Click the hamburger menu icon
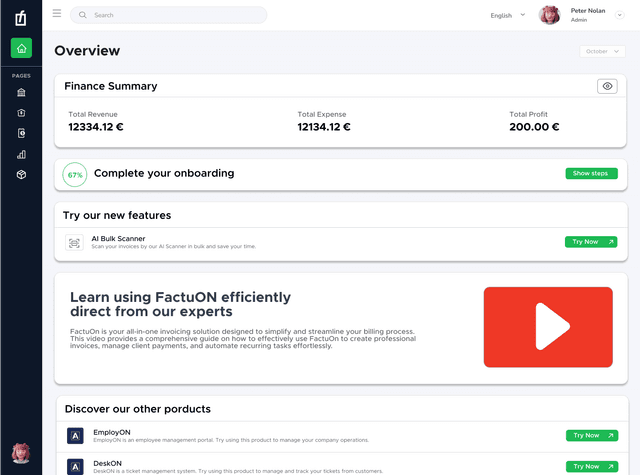The image size is (640, 475). coord(57,13)
